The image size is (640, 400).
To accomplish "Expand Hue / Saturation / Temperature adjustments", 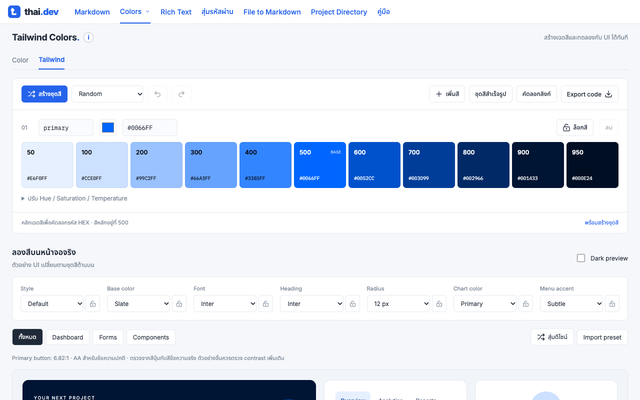I will pos(74,198).
